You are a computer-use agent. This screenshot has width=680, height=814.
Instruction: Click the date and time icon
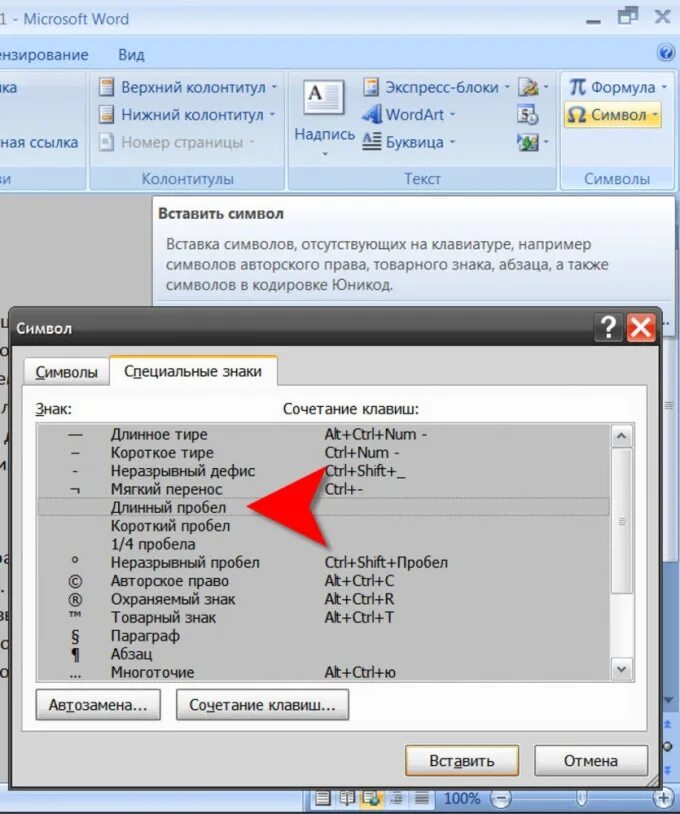tap(528, 115)
